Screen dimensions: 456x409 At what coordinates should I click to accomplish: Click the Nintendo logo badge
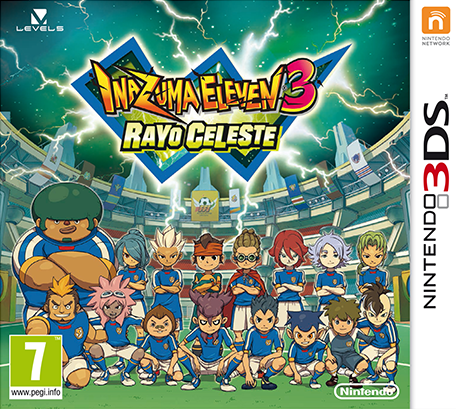pos(368,390)
